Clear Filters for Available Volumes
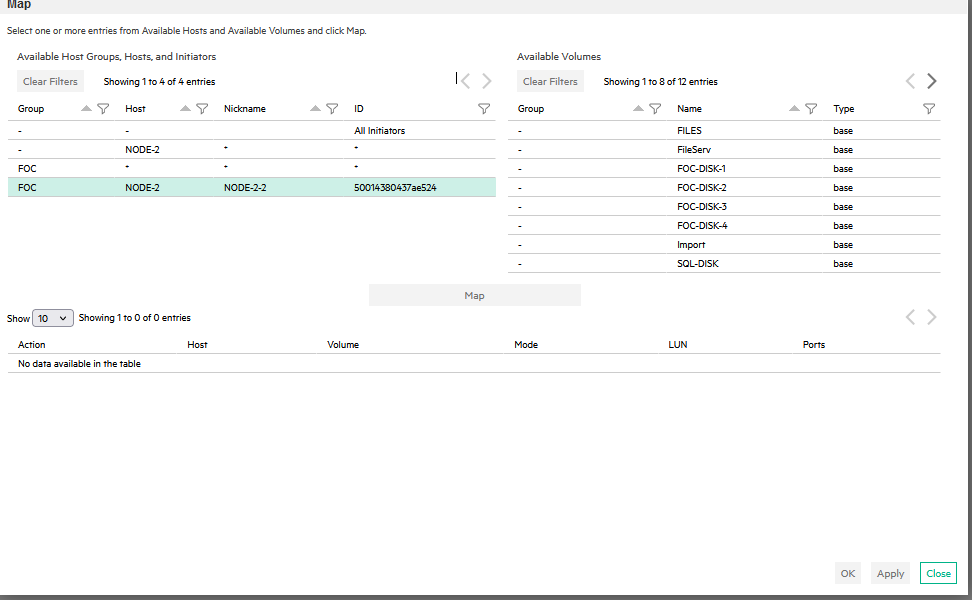The image size is (972, 600). coord(550,81)
